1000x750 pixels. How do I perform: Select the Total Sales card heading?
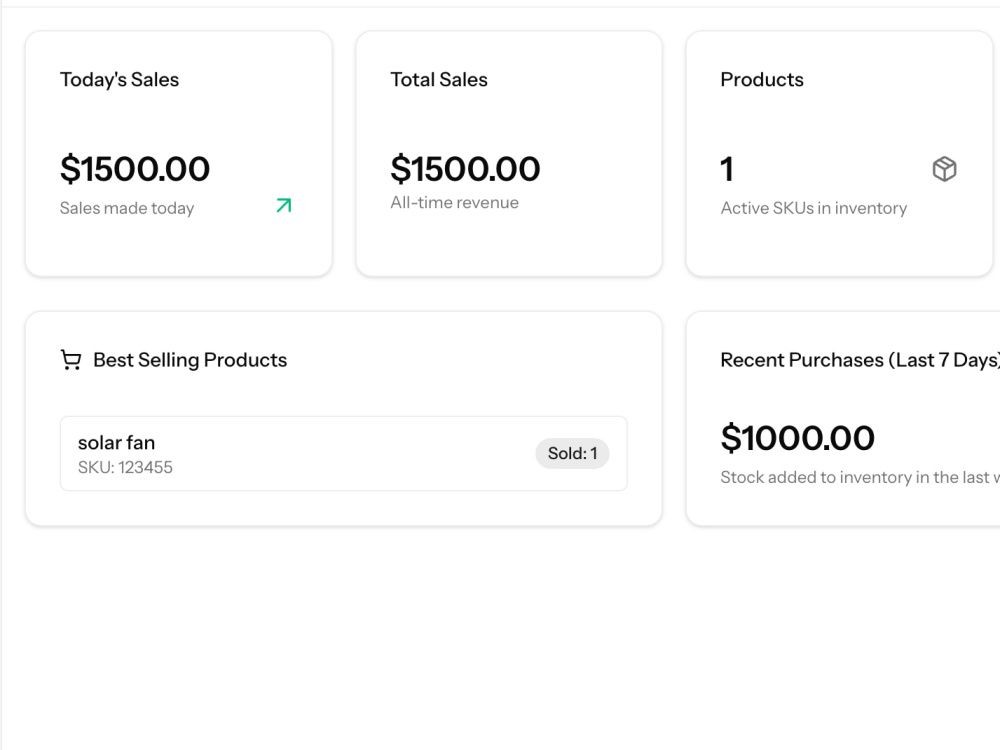[439, 80]
